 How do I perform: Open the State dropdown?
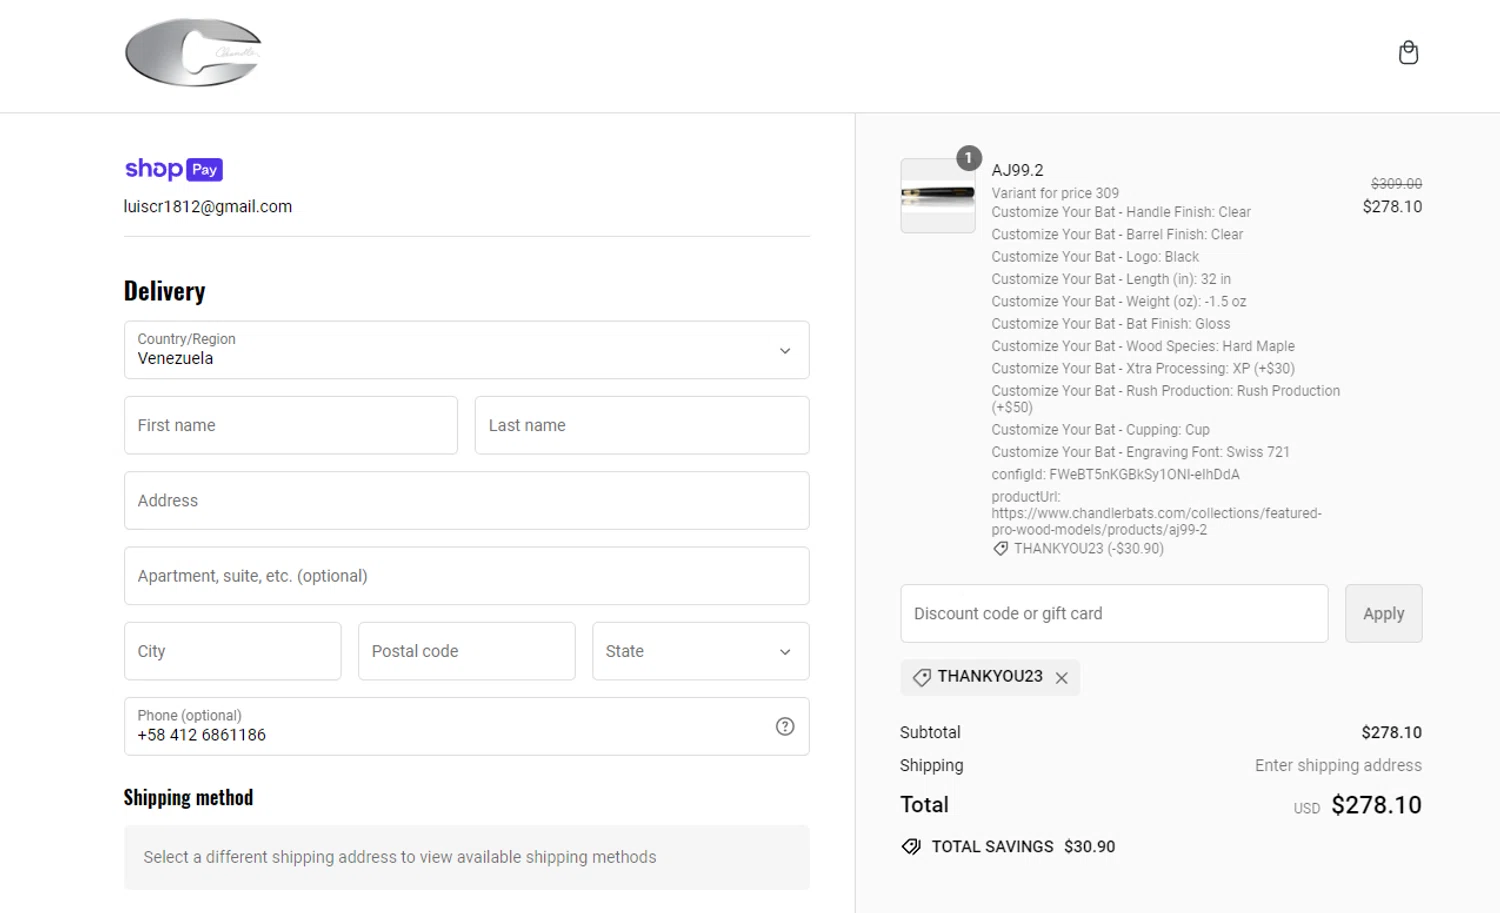700,651
